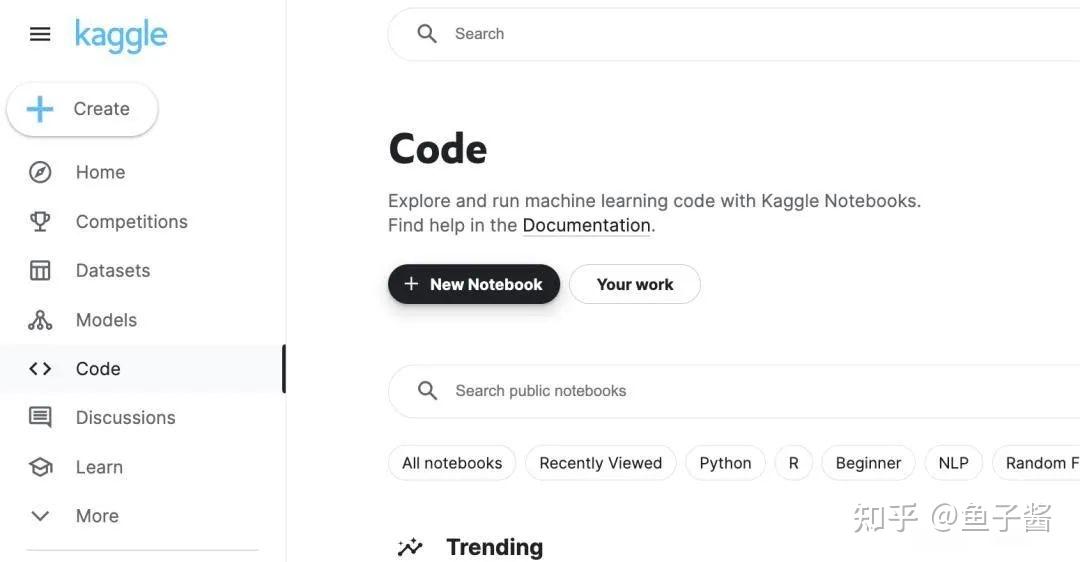Screen dimensions: 1080x562
Task: Click the Datasets table icon
Action: [40, 271]
